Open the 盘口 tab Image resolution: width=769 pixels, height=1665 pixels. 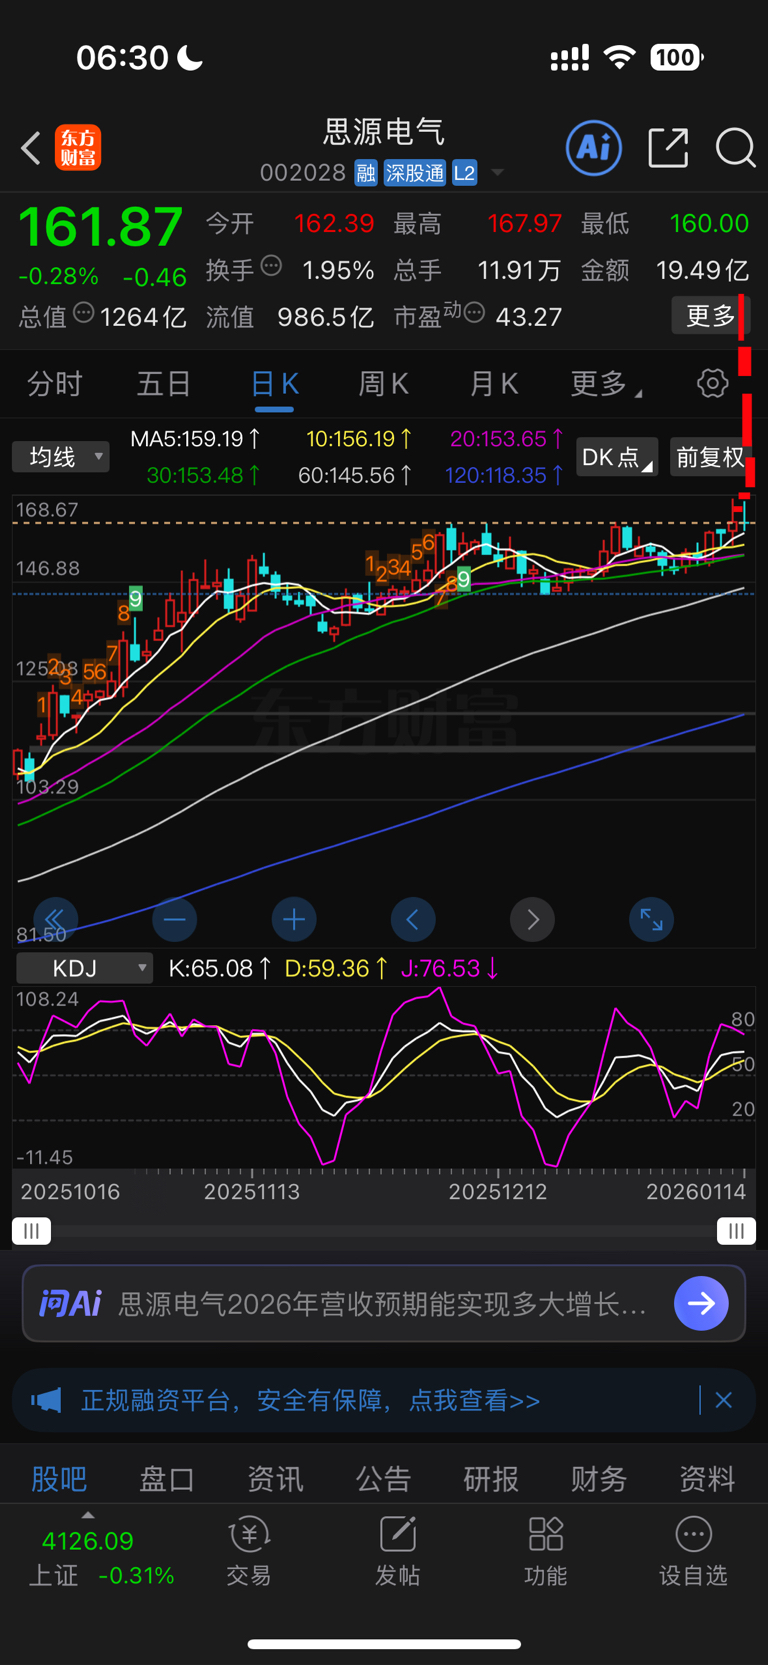coord(167,1478)
